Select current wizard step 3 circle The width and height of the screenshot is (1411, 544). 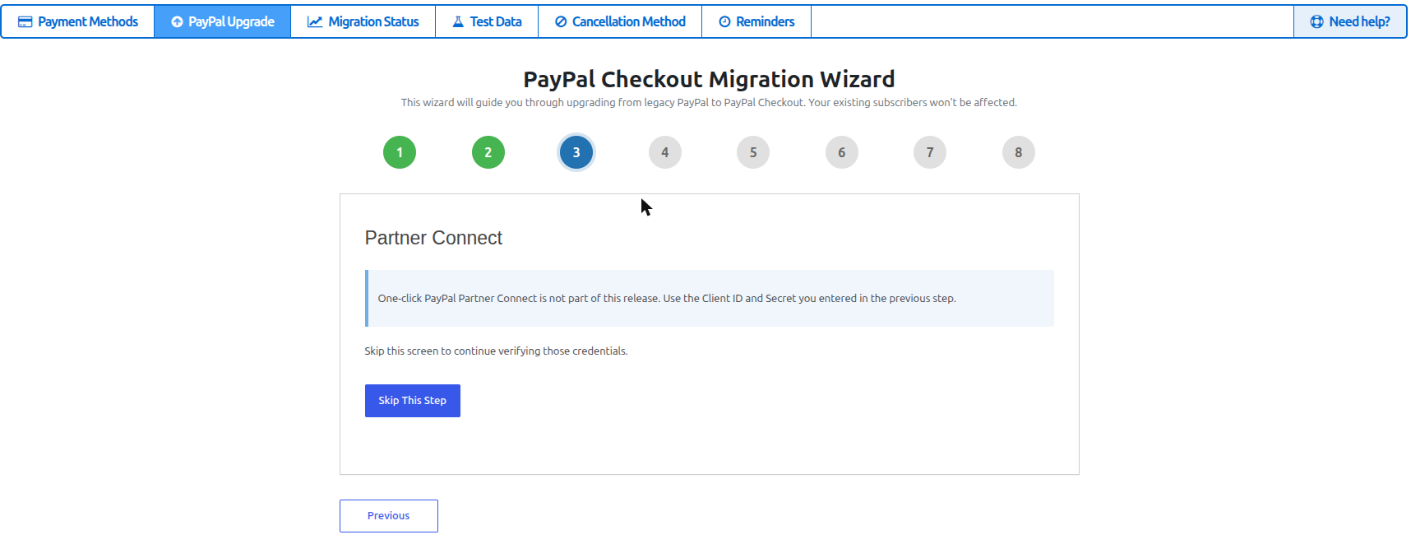point(576,153)
